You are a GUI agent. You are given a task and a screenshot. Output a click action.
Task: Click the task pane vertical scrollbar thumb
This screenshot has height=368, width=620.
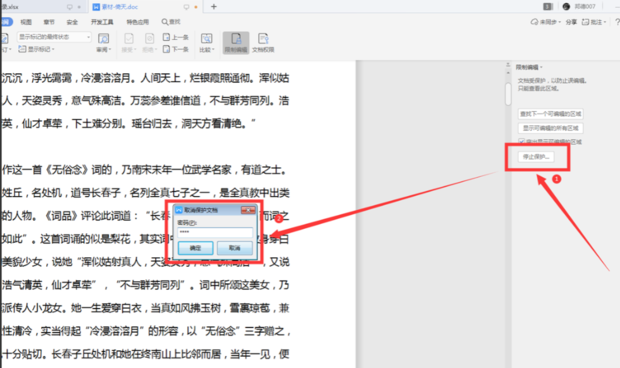click(508, 94)
